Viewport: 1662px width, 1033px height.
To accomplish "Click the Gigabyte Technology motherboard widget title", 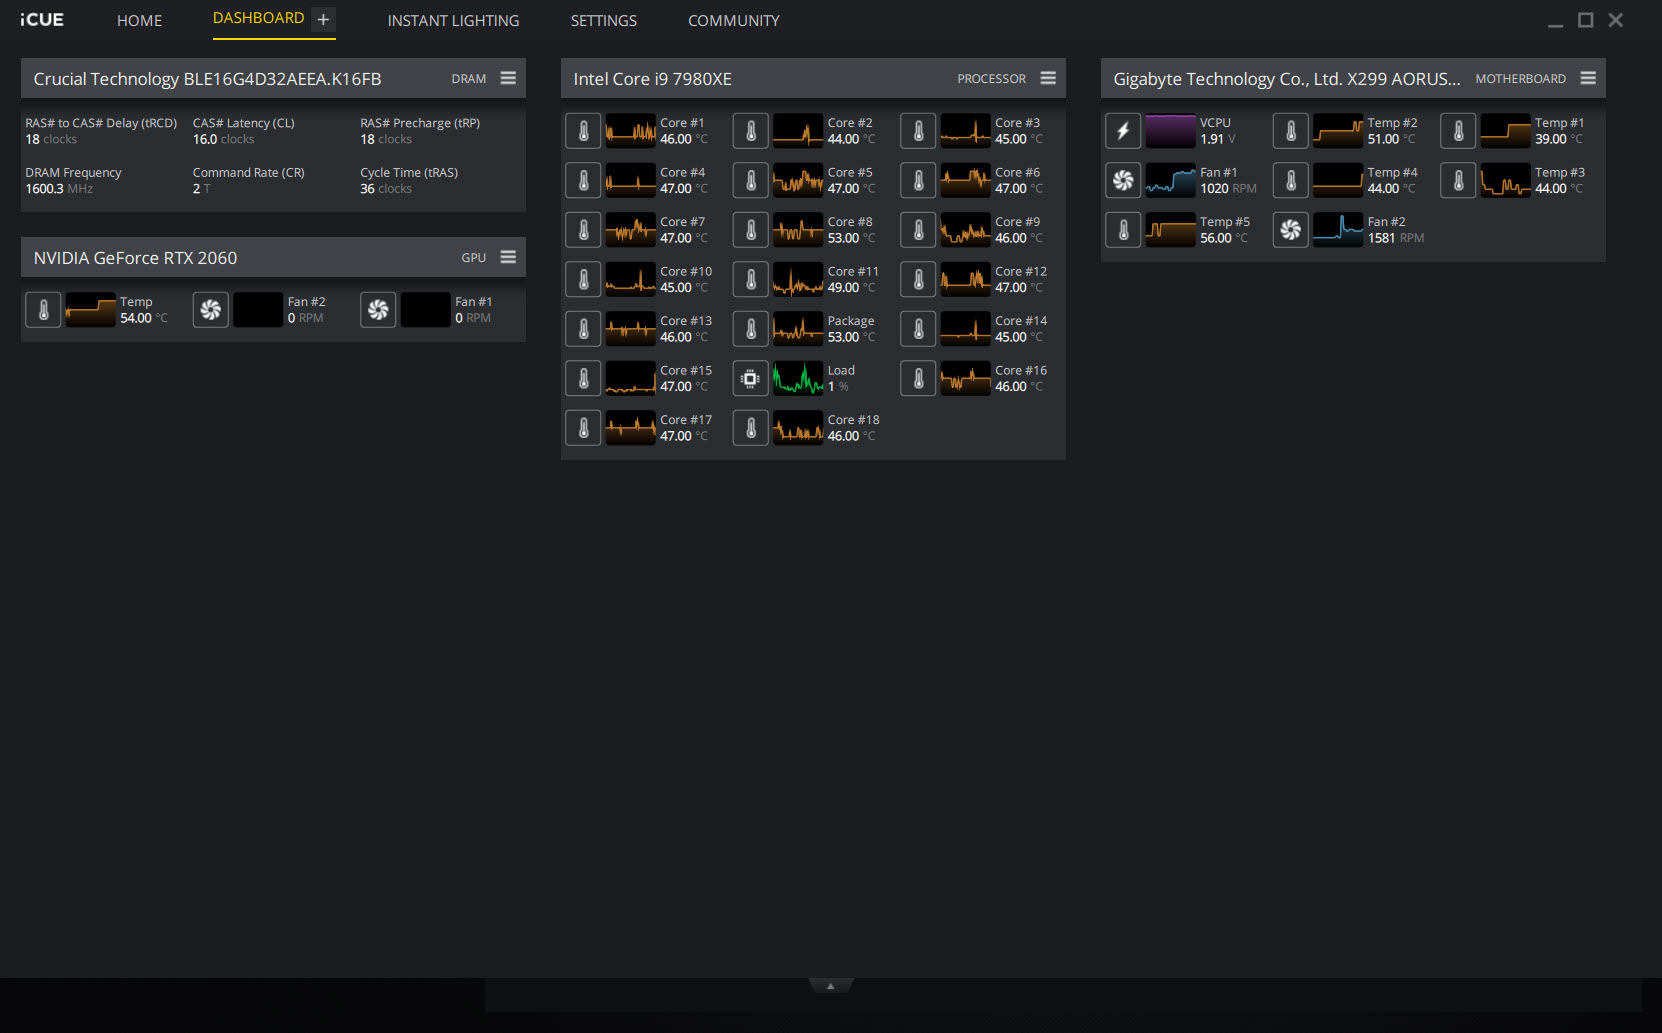I will pyautogui.click(x=1286, y=79).
